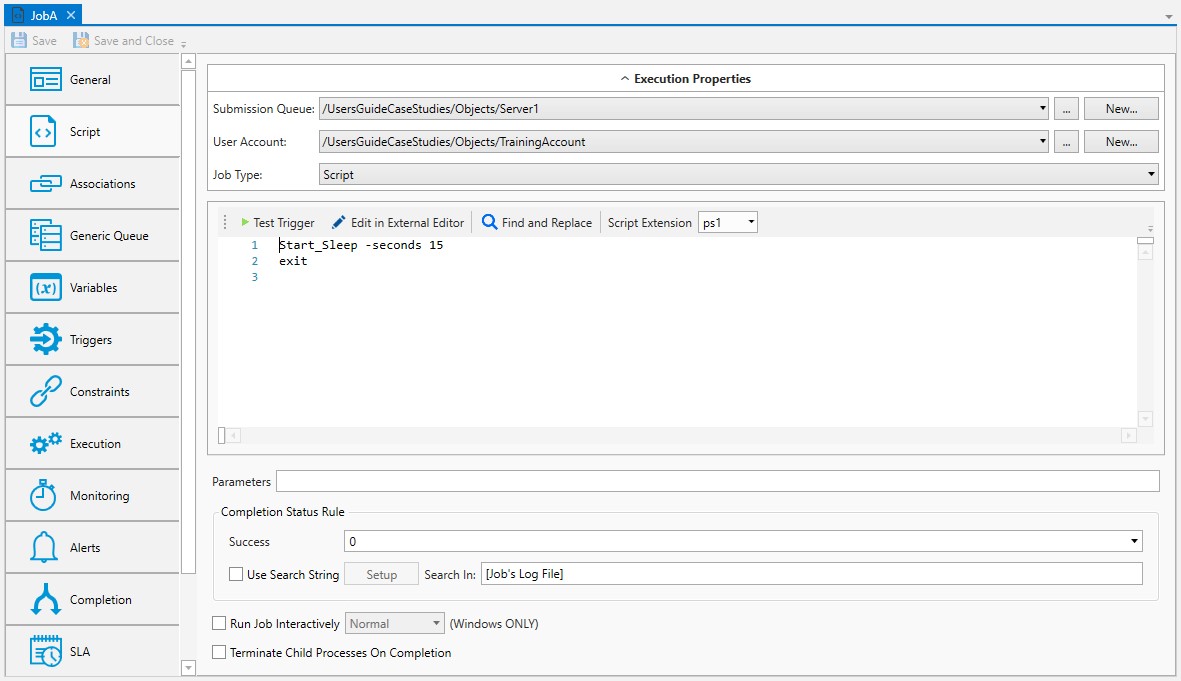The image size is (1181, 681).
Task: Open the Completion tab
Action: pyautogui.click(x=92, y=600)
